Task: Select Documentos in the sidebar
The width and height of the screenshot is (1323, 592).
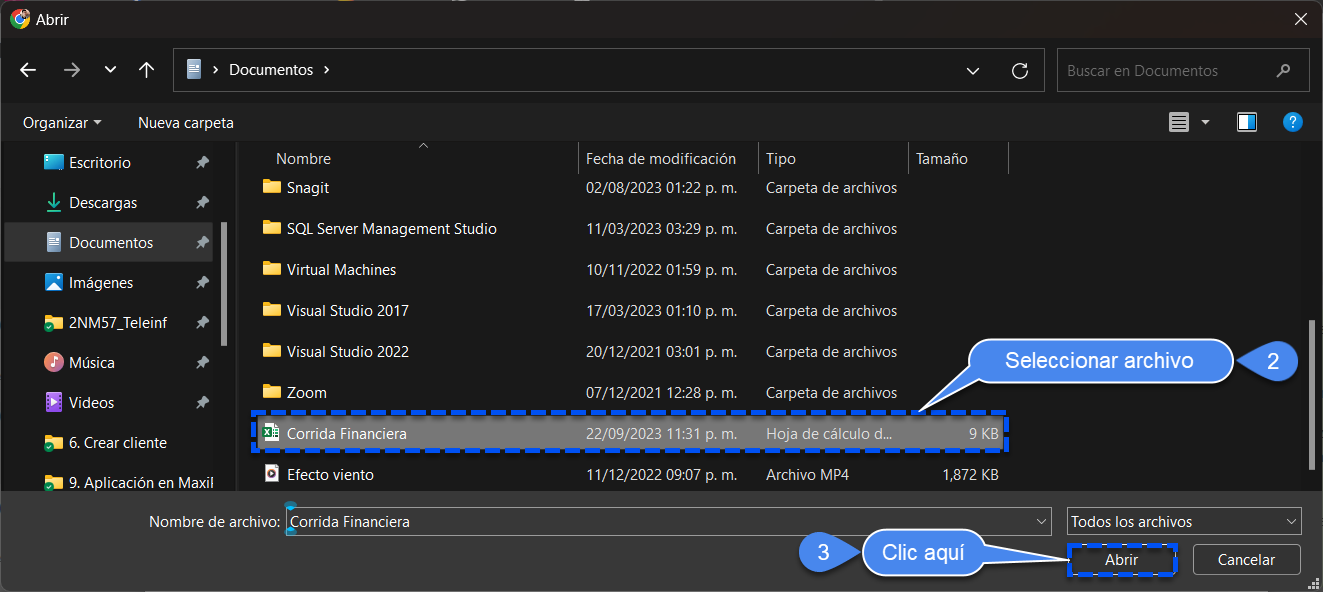Action: [110, 242]
